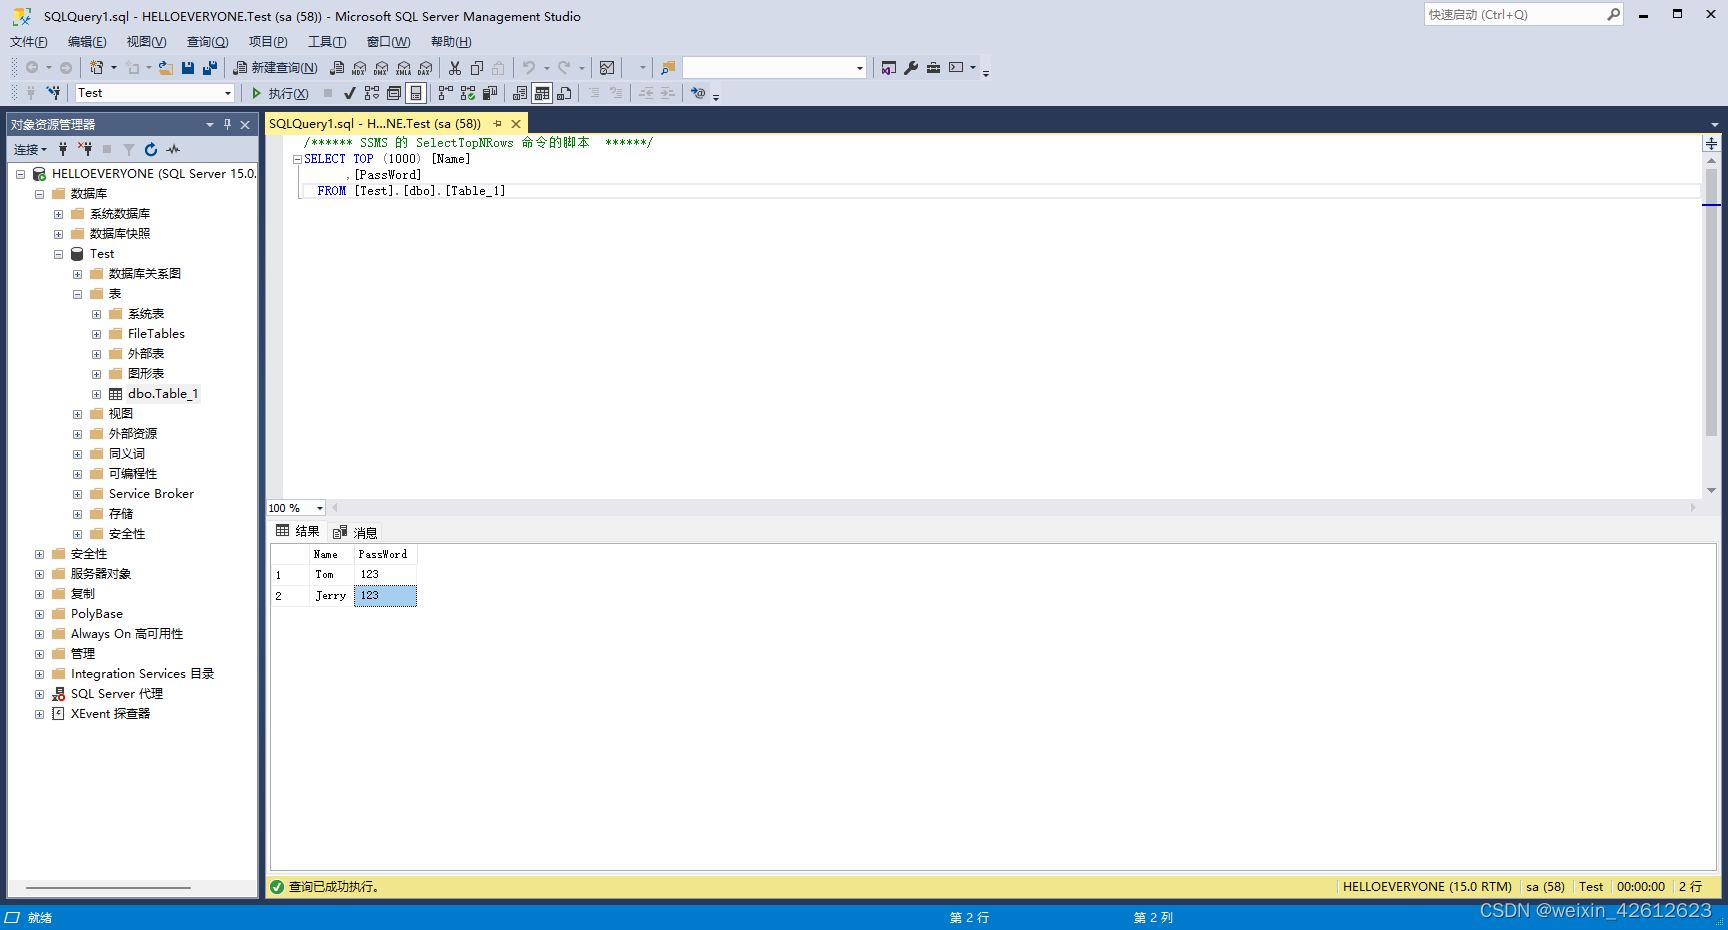The height and width of the screenshot is (930, 1728).
Task: Select Jerry's PassWord cell in results grid
Action: tap(384, 595)
